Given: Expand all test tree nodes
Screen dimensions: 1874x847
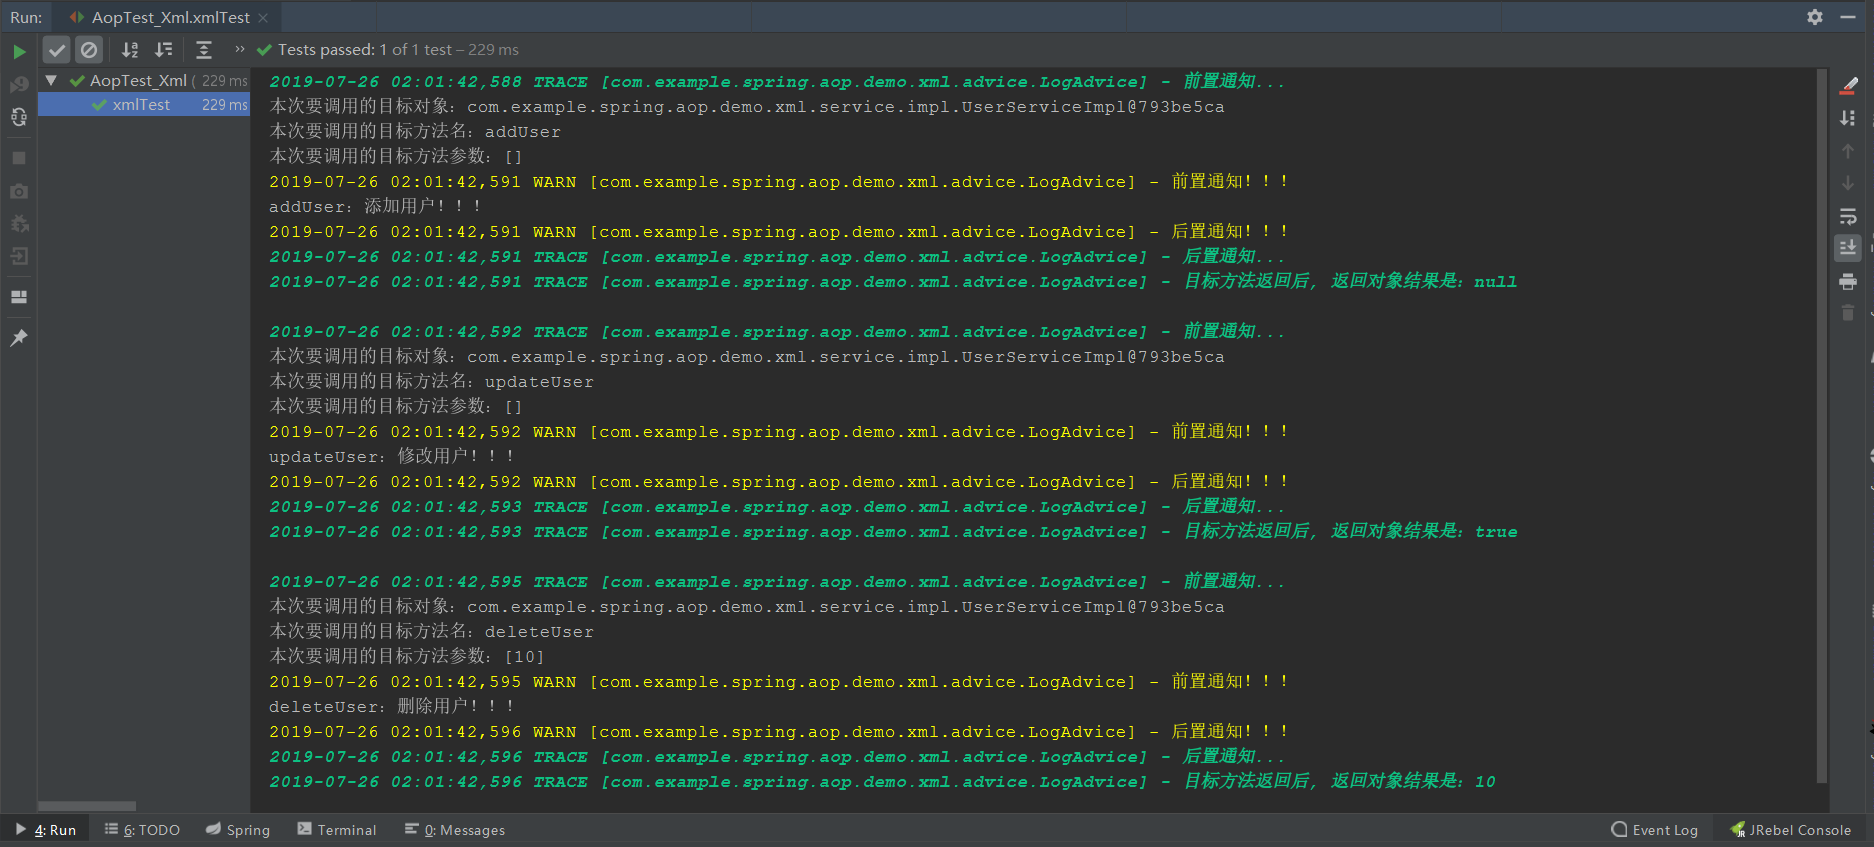Looking at the screenshot, I should click(204, 50).
